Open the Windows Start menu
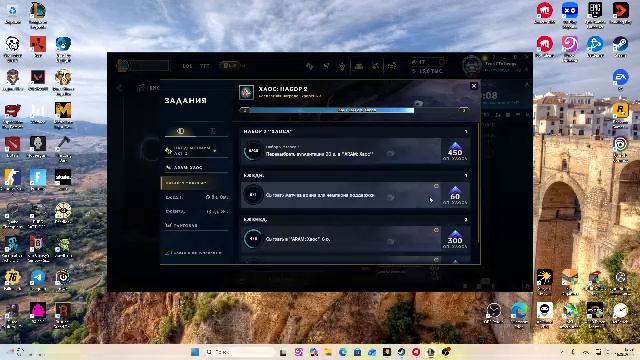 [196, 352]
